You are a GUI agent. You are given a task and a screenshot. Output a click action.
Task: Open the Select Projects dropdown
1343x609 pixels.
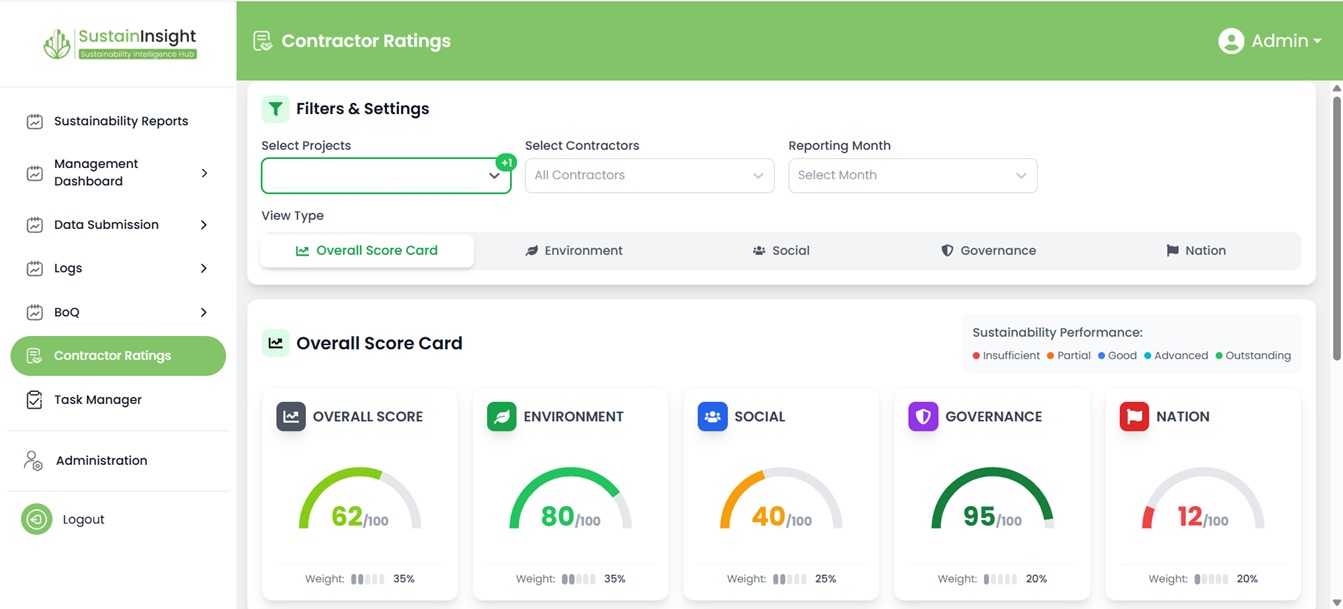[x=385, y=175]
